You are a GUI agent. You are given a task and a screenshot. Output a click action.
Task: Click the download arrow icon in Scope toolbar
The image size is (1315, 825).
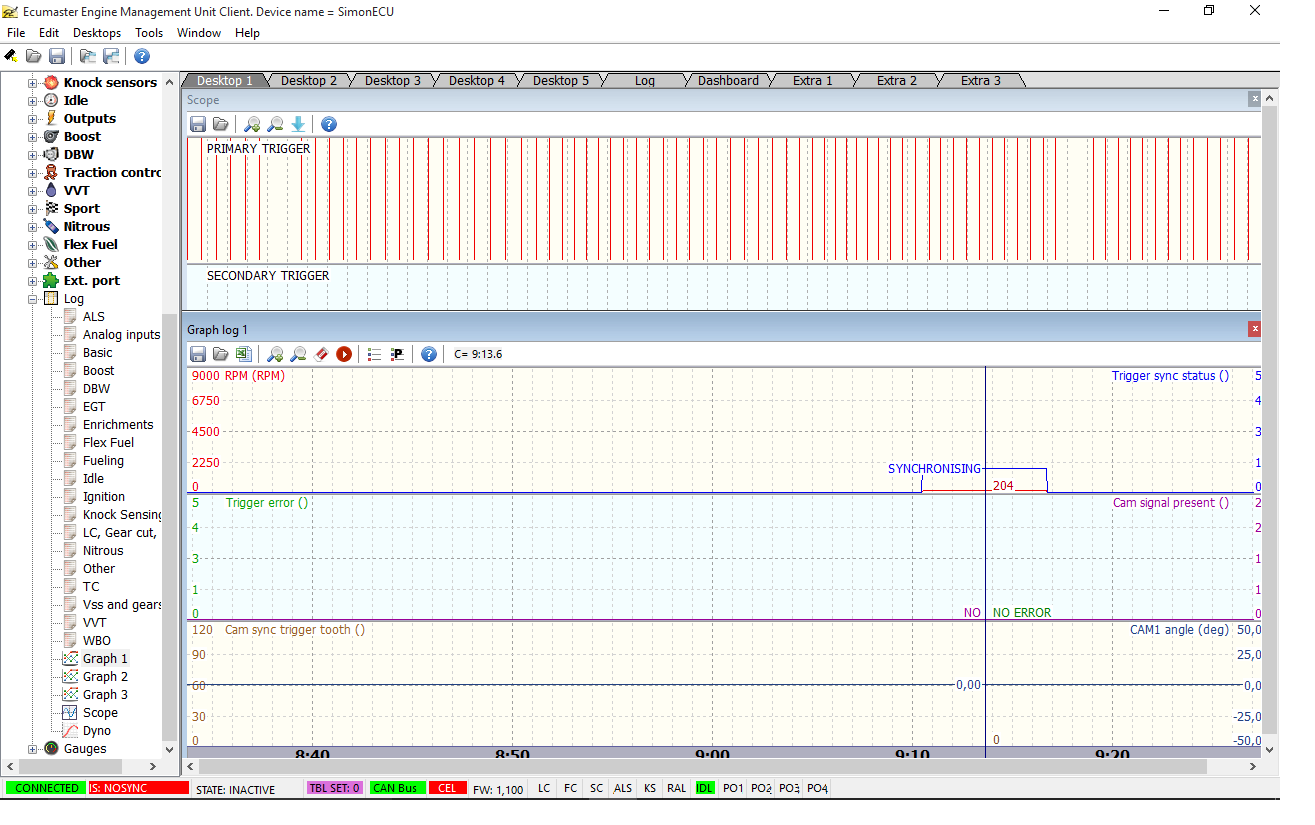point(298,124)
